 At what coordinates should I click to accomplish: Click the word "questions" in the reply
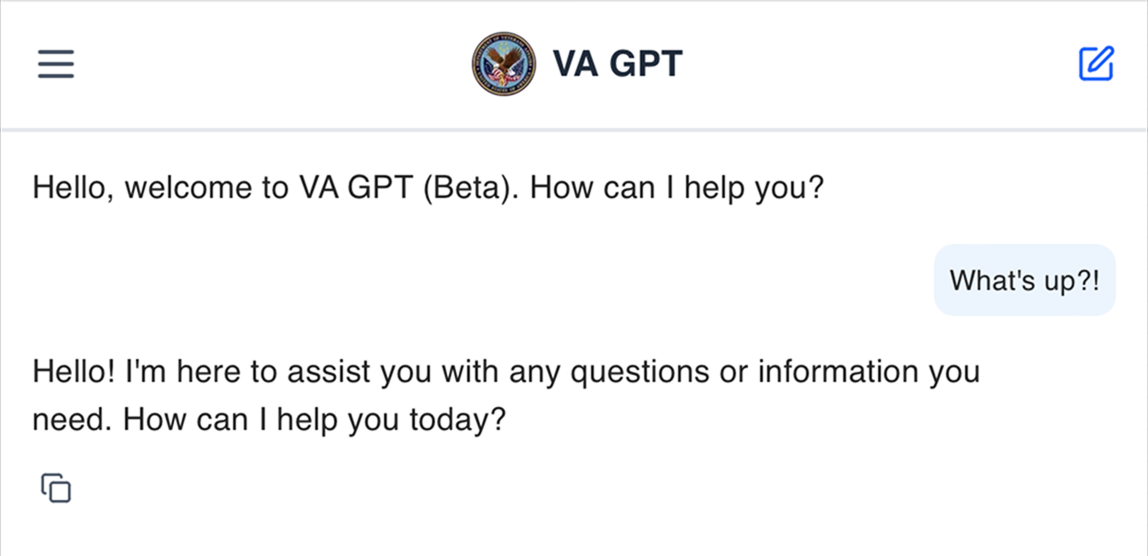[x=638, y=372]
